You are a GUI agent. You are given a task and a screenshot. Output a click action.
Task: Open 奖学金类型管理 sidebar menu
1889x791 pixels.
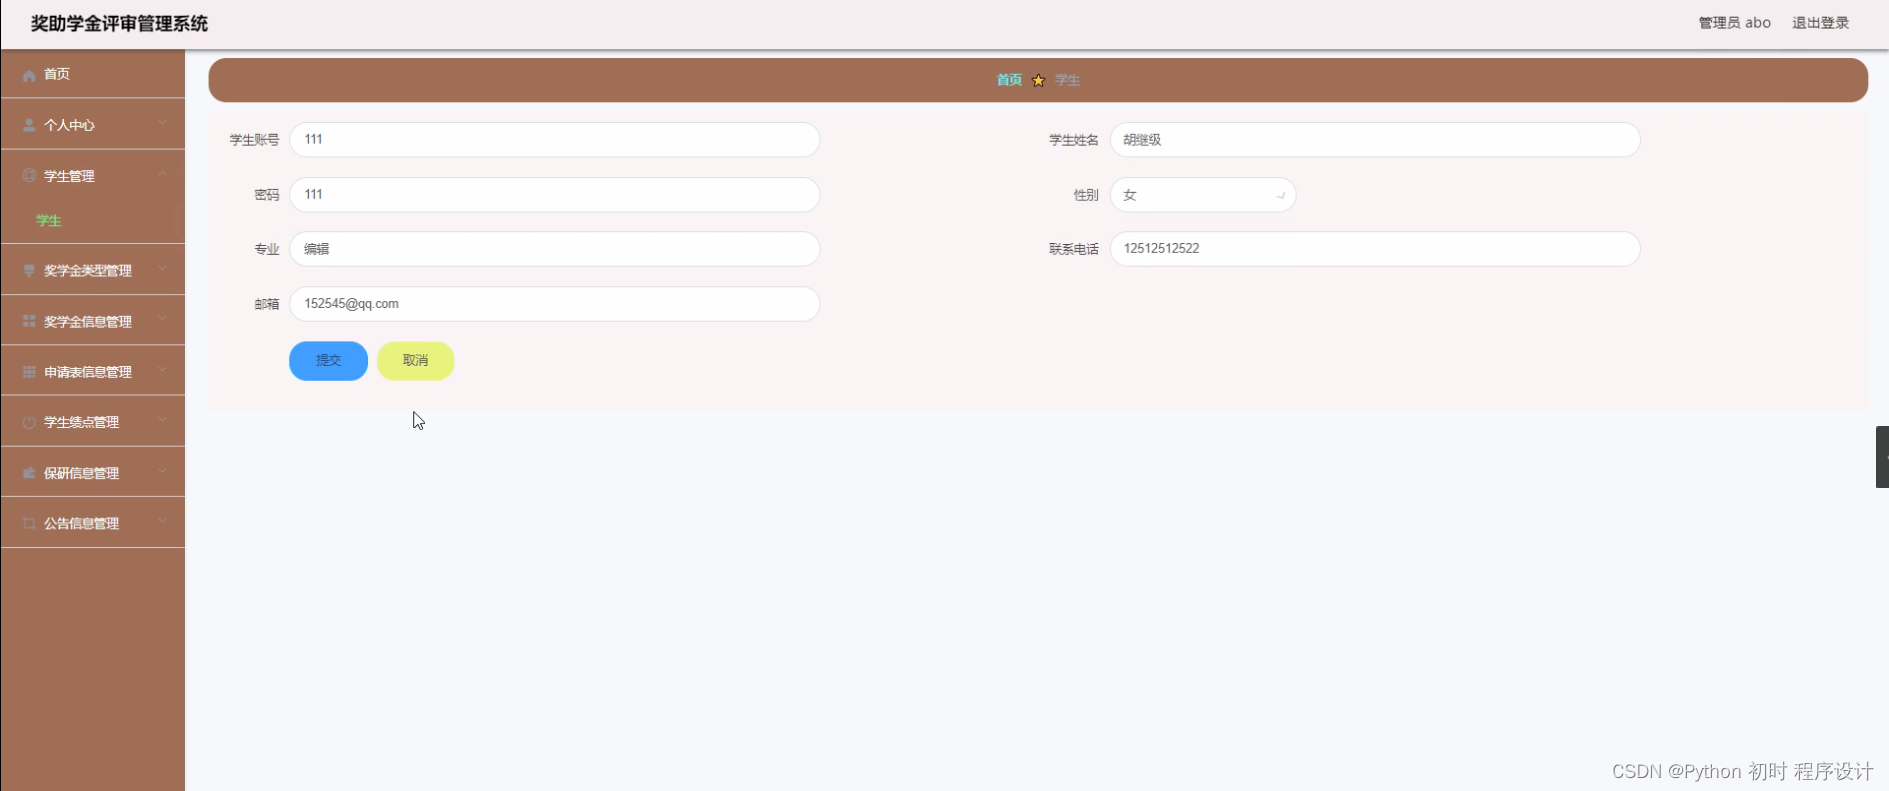tap(93, 270)
